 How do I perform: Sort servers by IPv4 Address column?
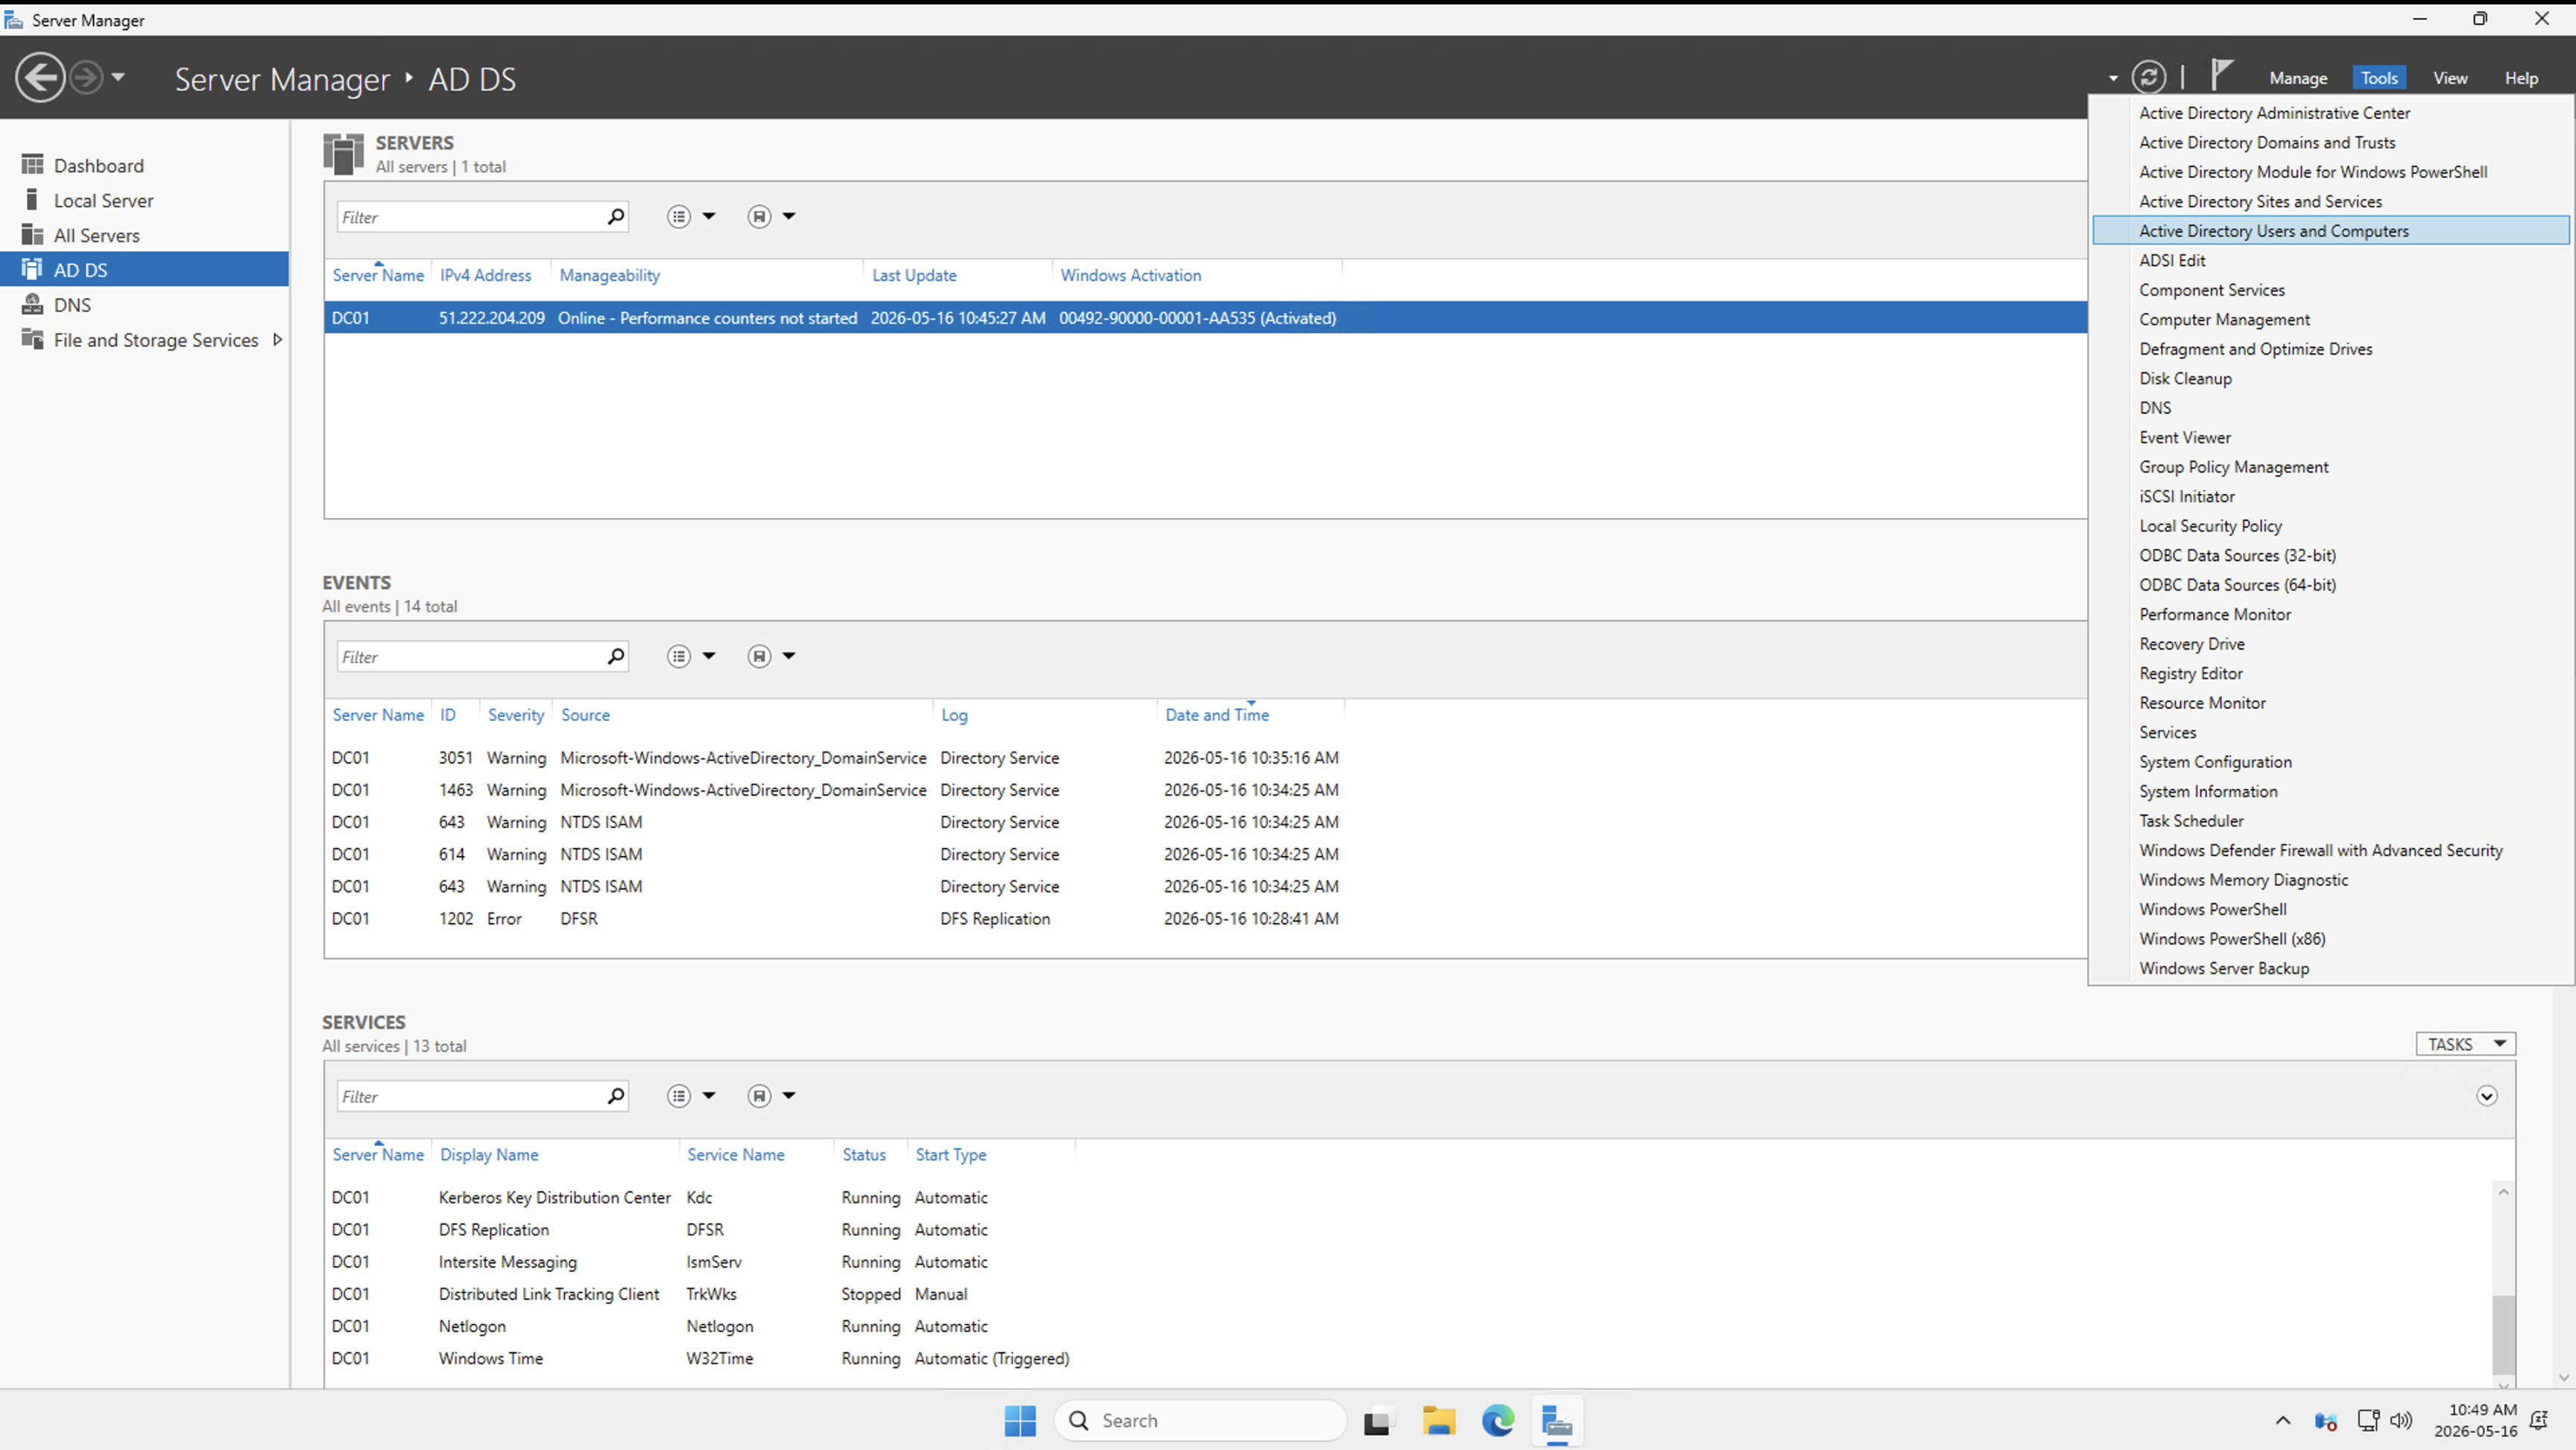click(486, 275)
